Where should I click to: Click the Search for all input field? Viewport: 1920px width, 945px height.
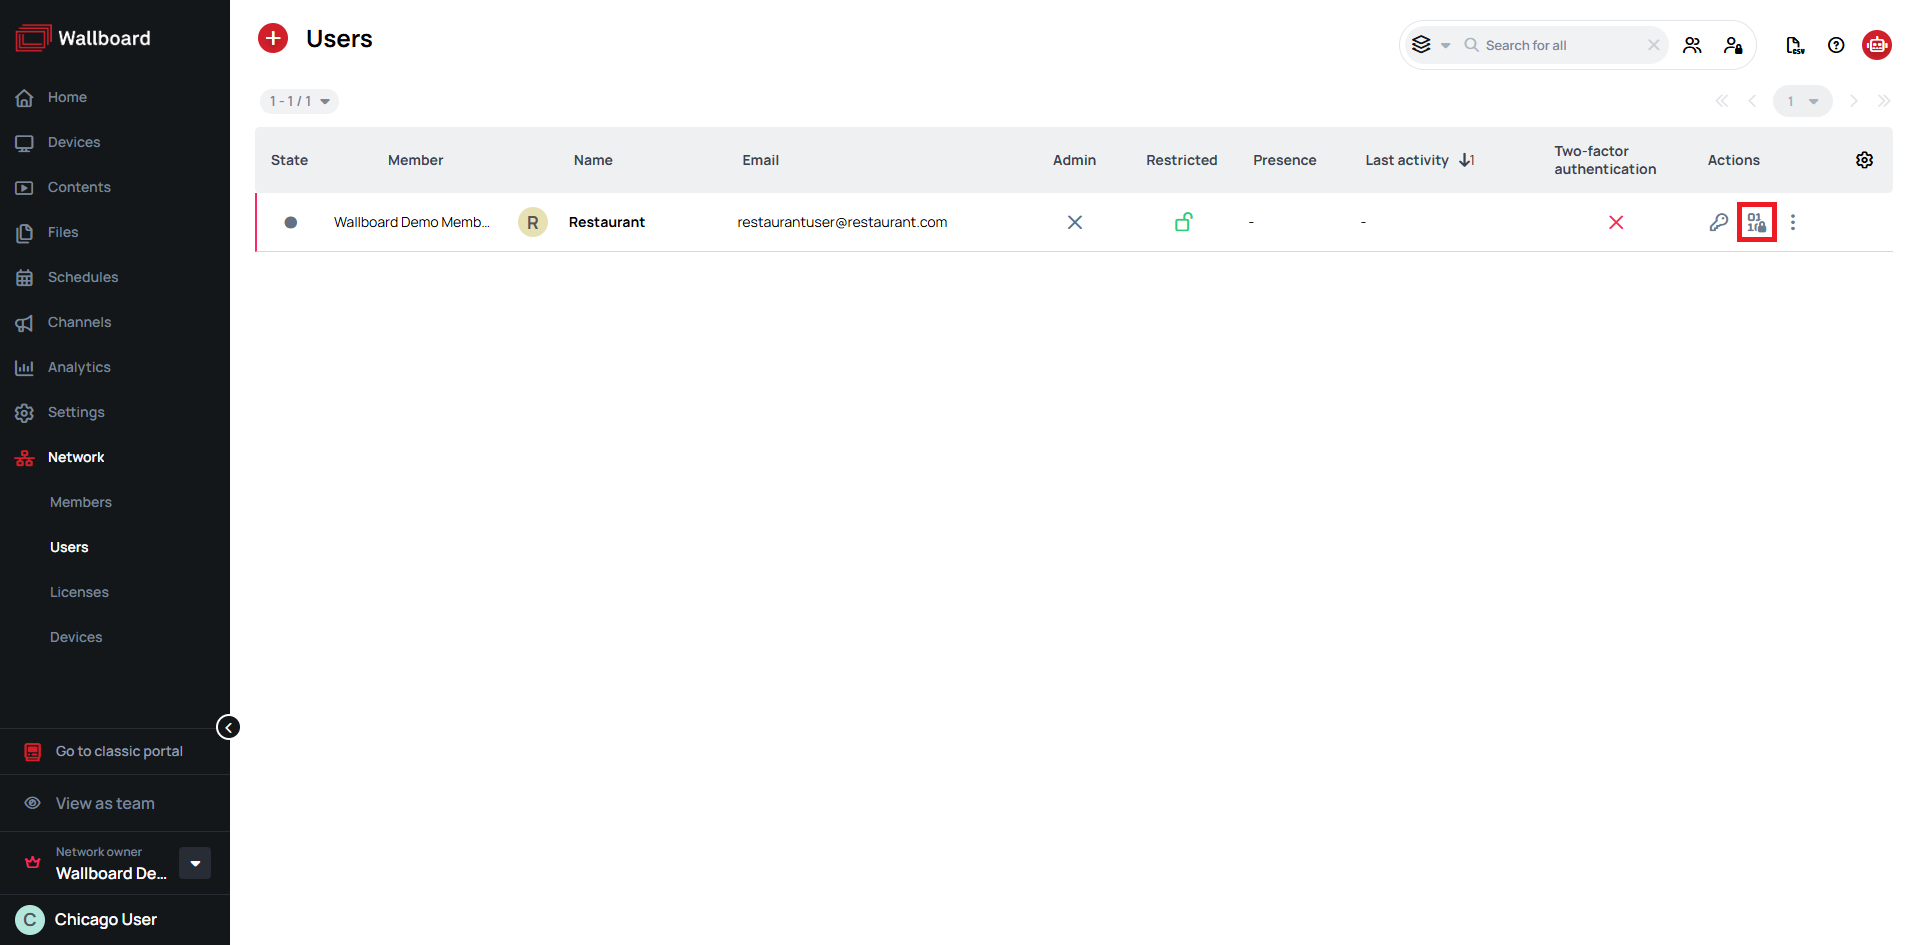tap(1560, 45)
